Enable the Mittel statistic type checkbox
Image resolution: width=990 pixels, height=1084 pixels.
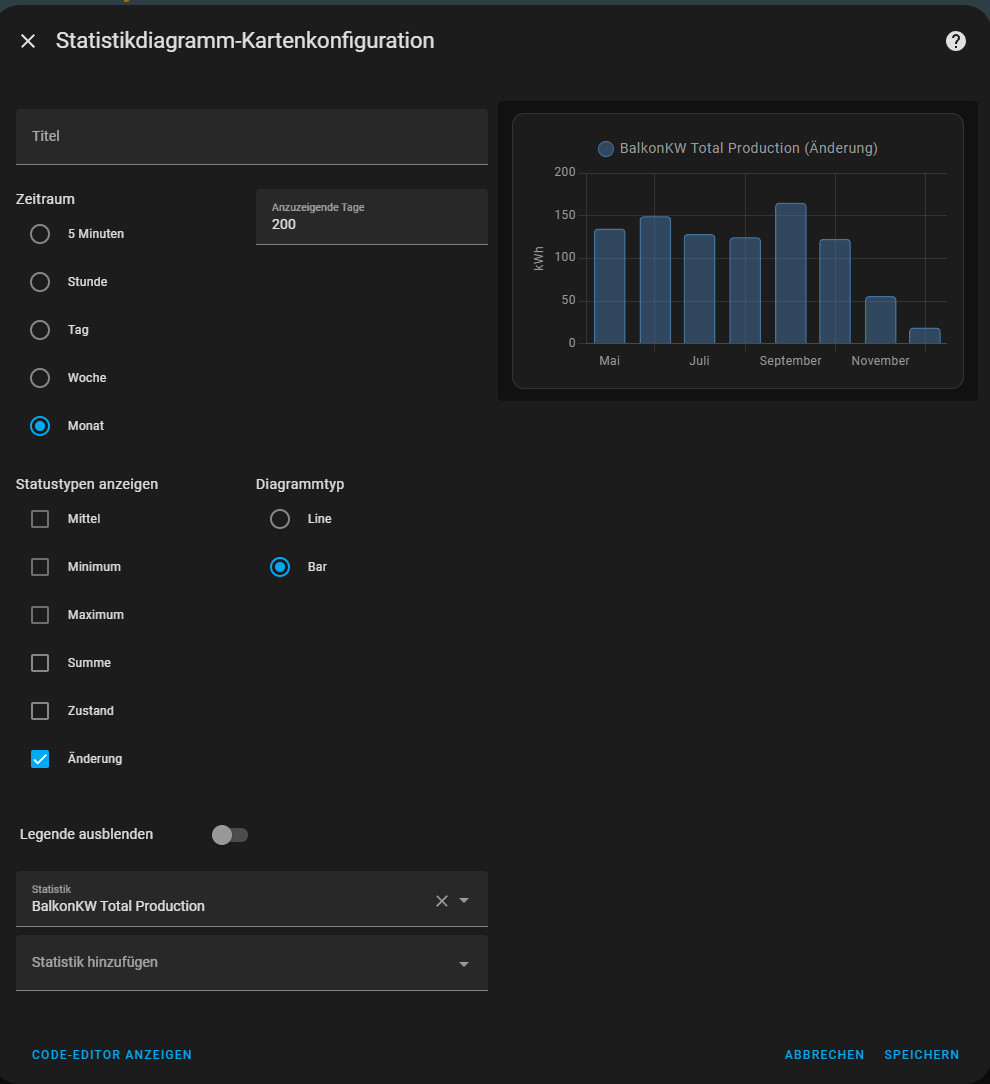(x=40, y=519)
